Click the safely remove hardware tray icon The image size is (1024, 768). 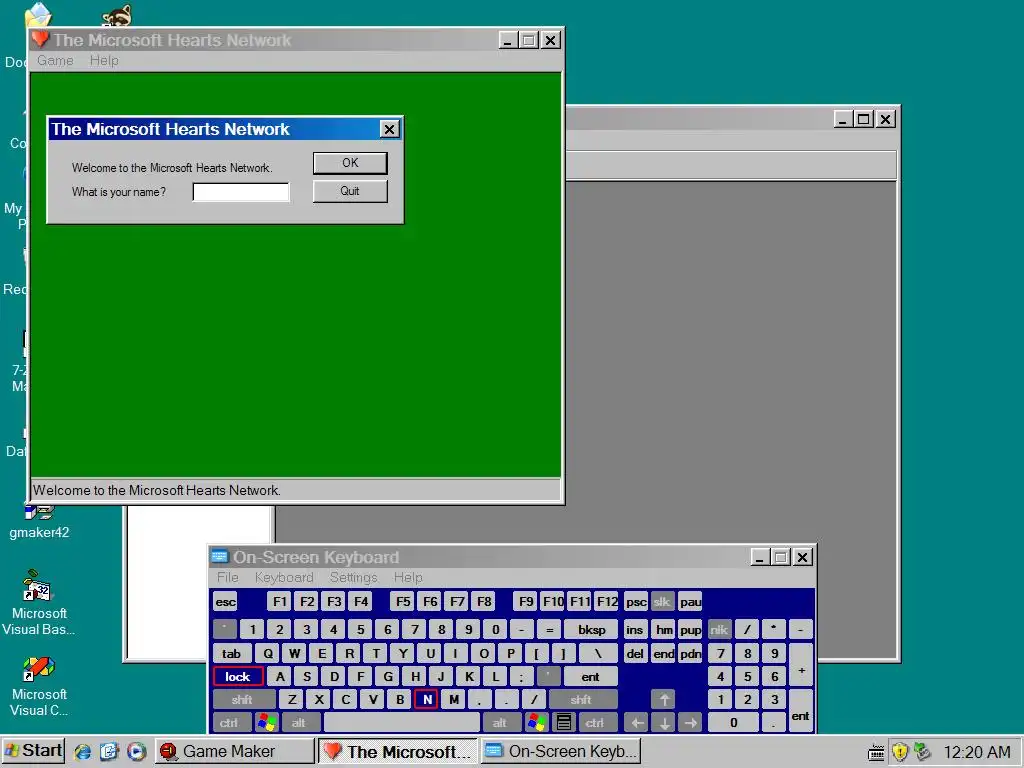coord(922,752)
